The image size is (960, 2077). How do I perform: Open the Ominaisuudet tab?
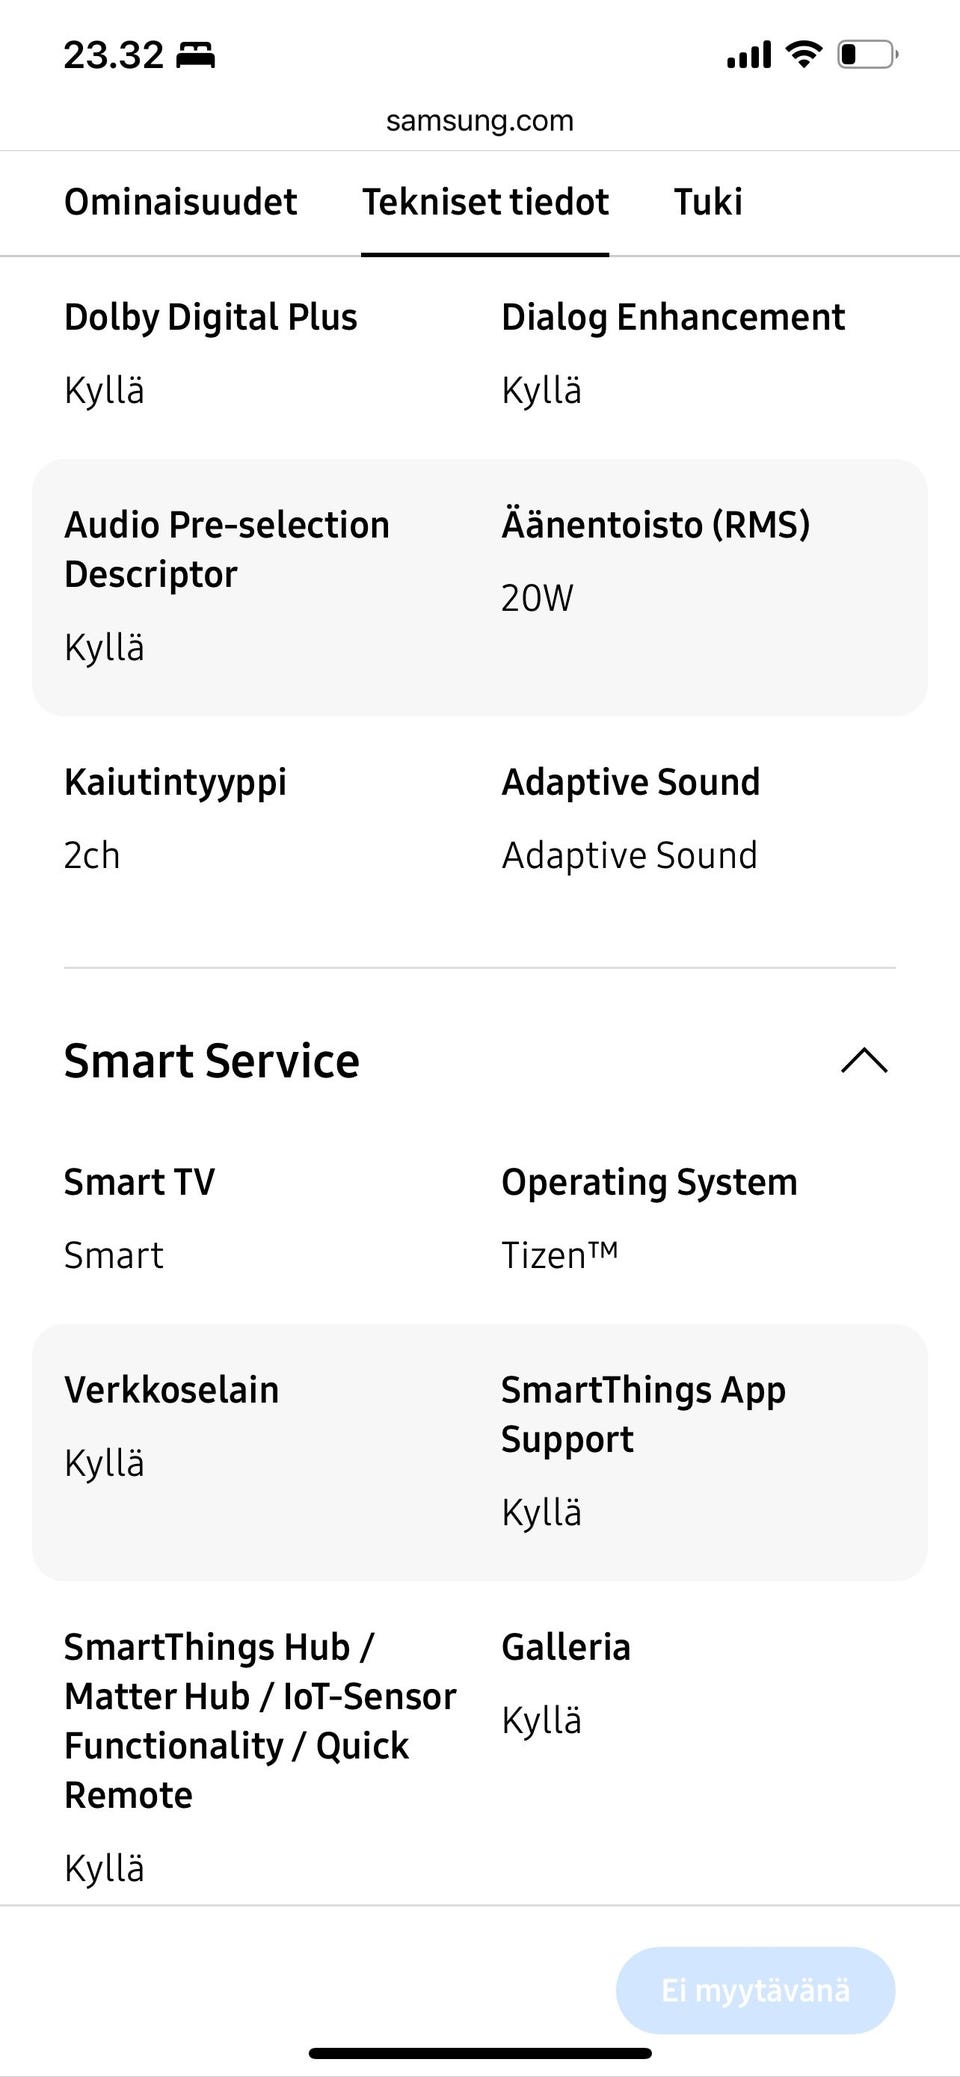pyautogui.click(x=181, y=202)
